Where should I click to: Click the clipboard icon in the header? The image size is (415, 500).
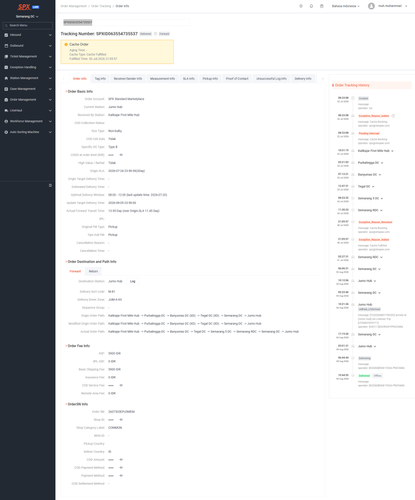[x=322, y=6]
